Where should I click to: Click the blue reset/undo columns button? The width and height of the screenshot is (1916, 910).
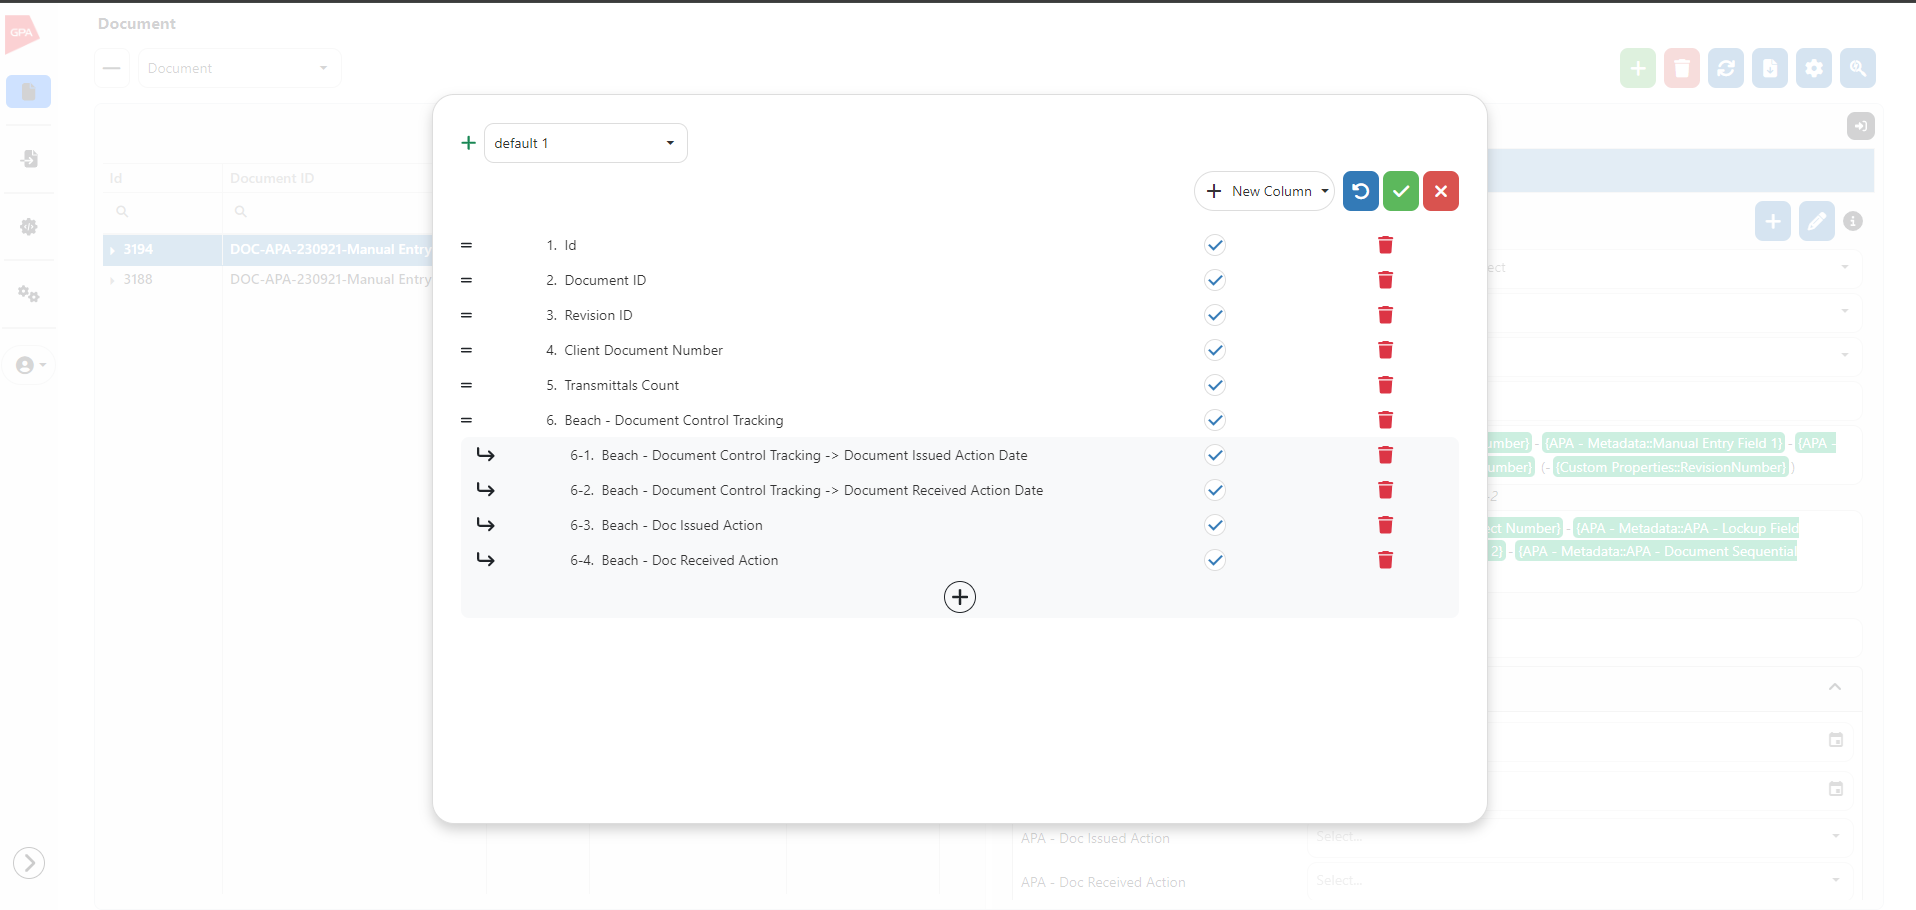coord(1360,191)
